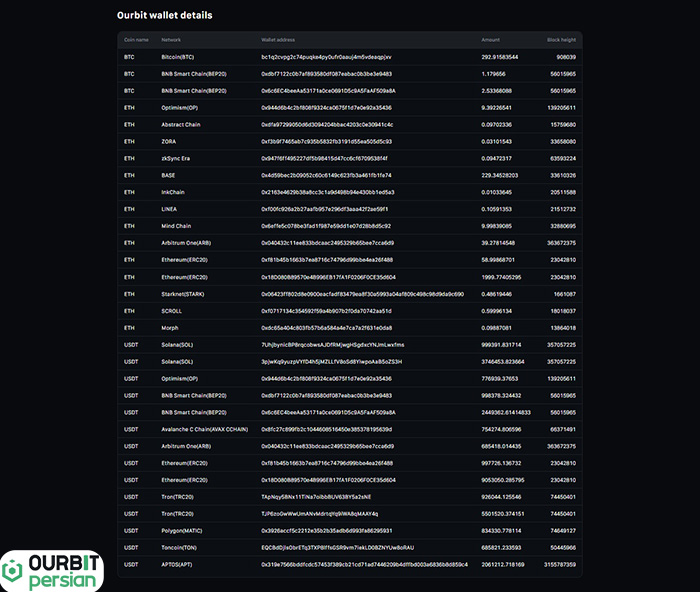Click the Bitcoin amount 292.91583544

pos(500,57)
